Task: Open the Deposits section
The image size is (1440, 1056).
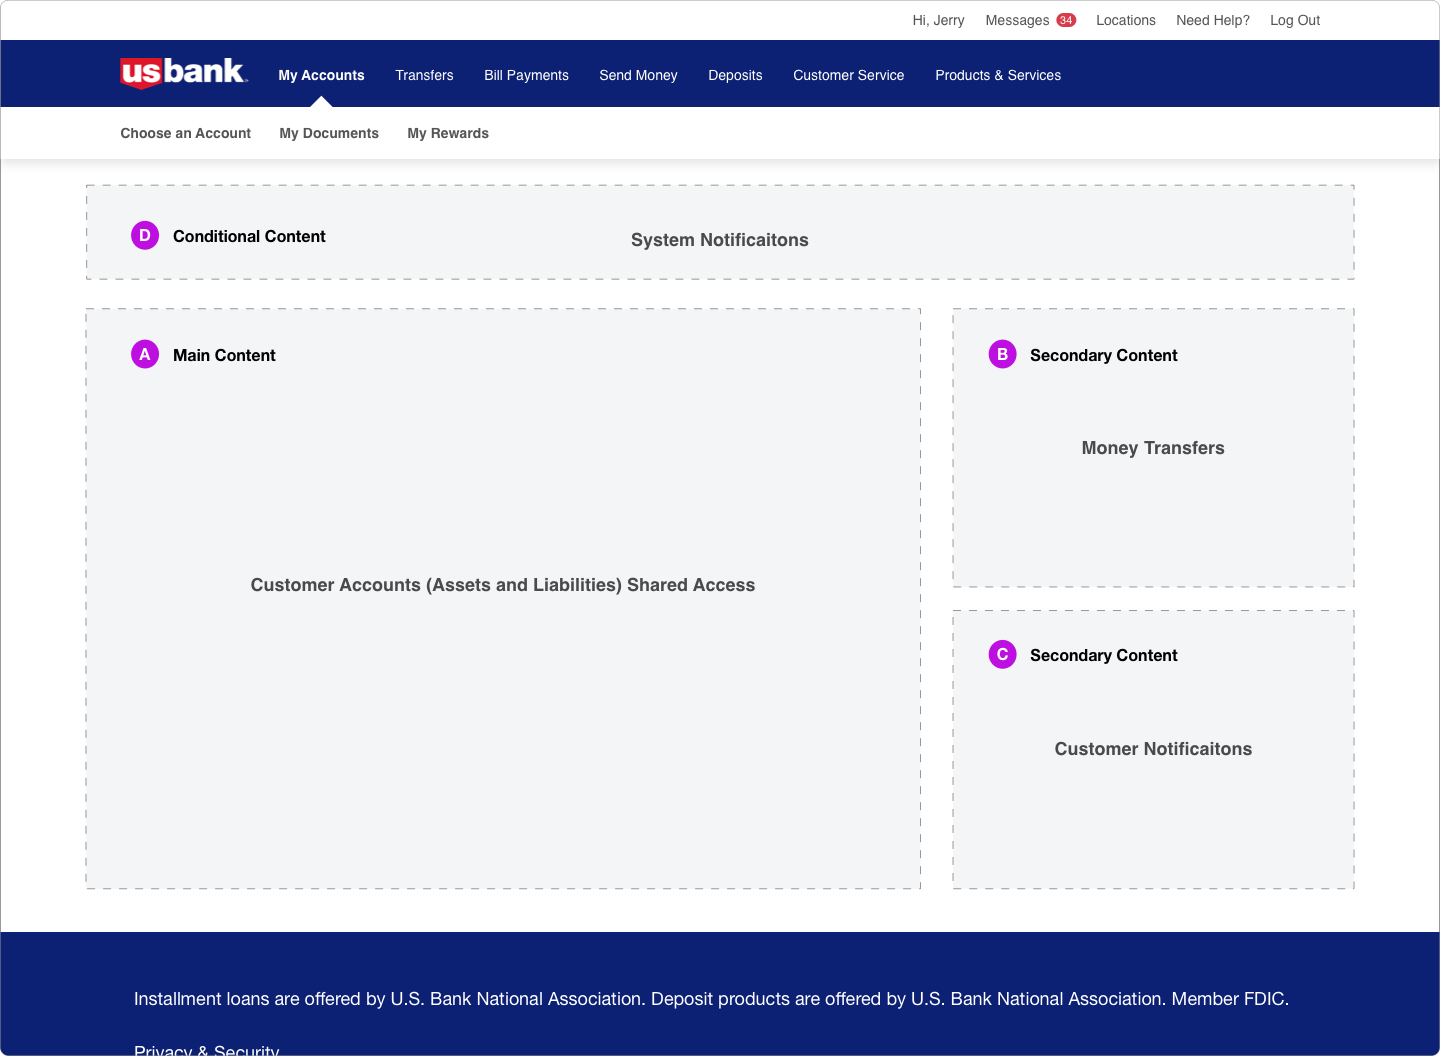Action: click(735, 75)
